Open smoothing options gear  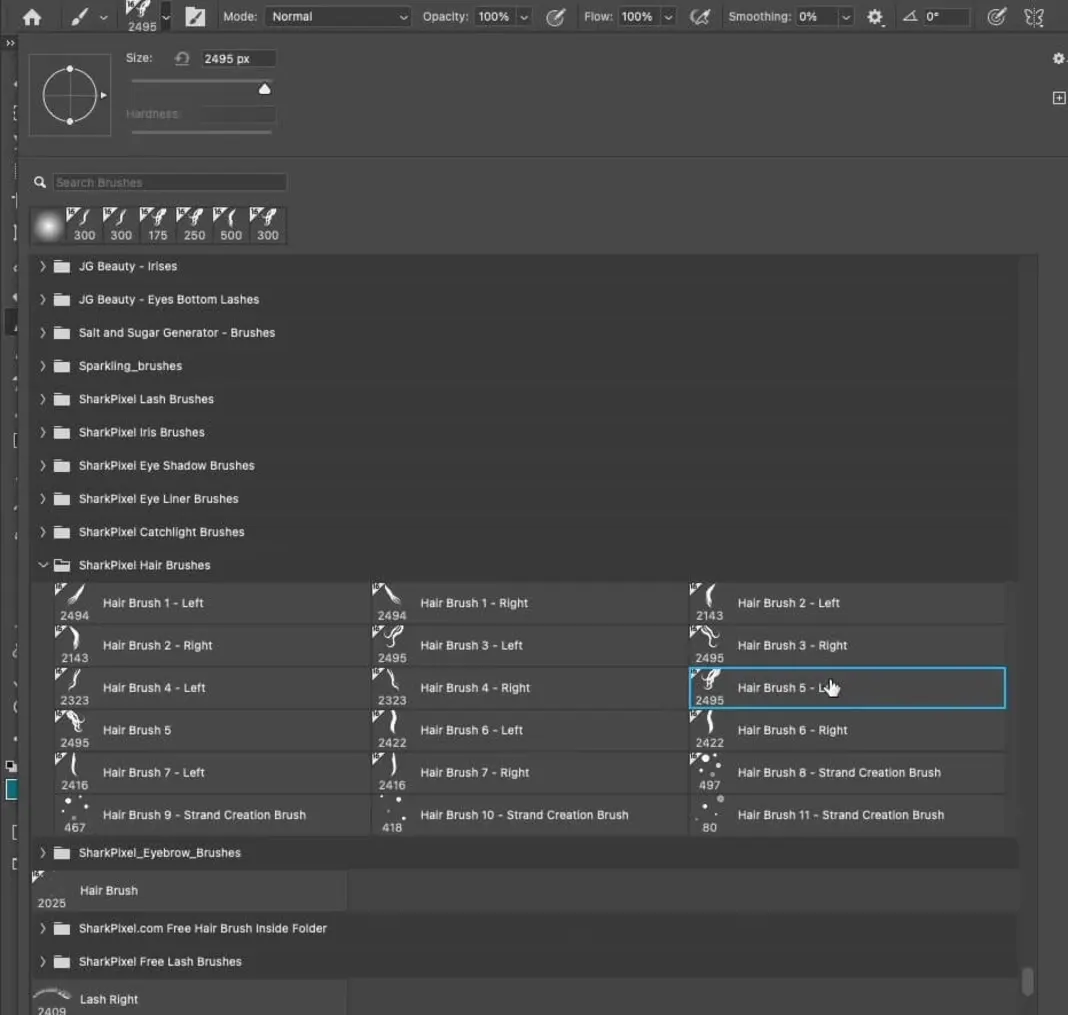[875, 16]
